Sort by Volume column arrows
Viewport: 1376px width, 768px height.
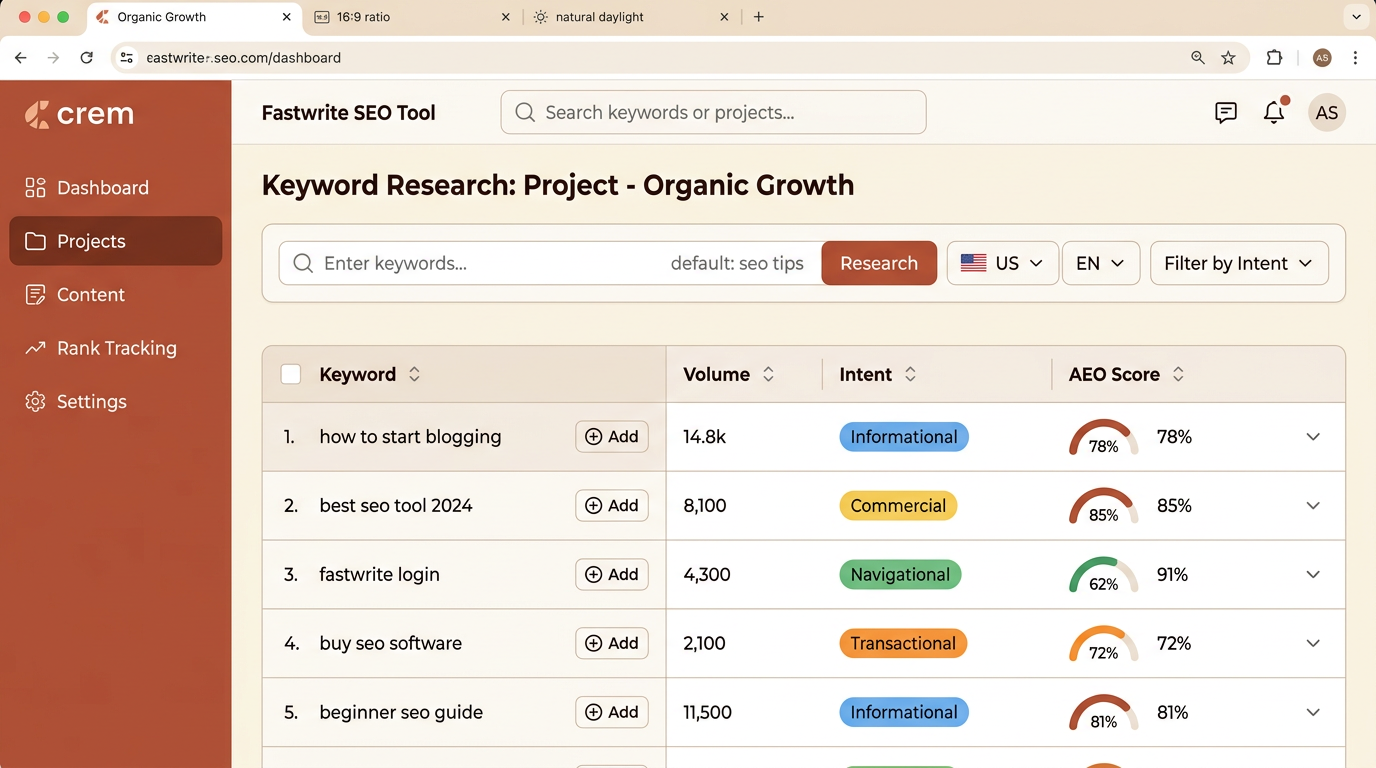[768, 375]
